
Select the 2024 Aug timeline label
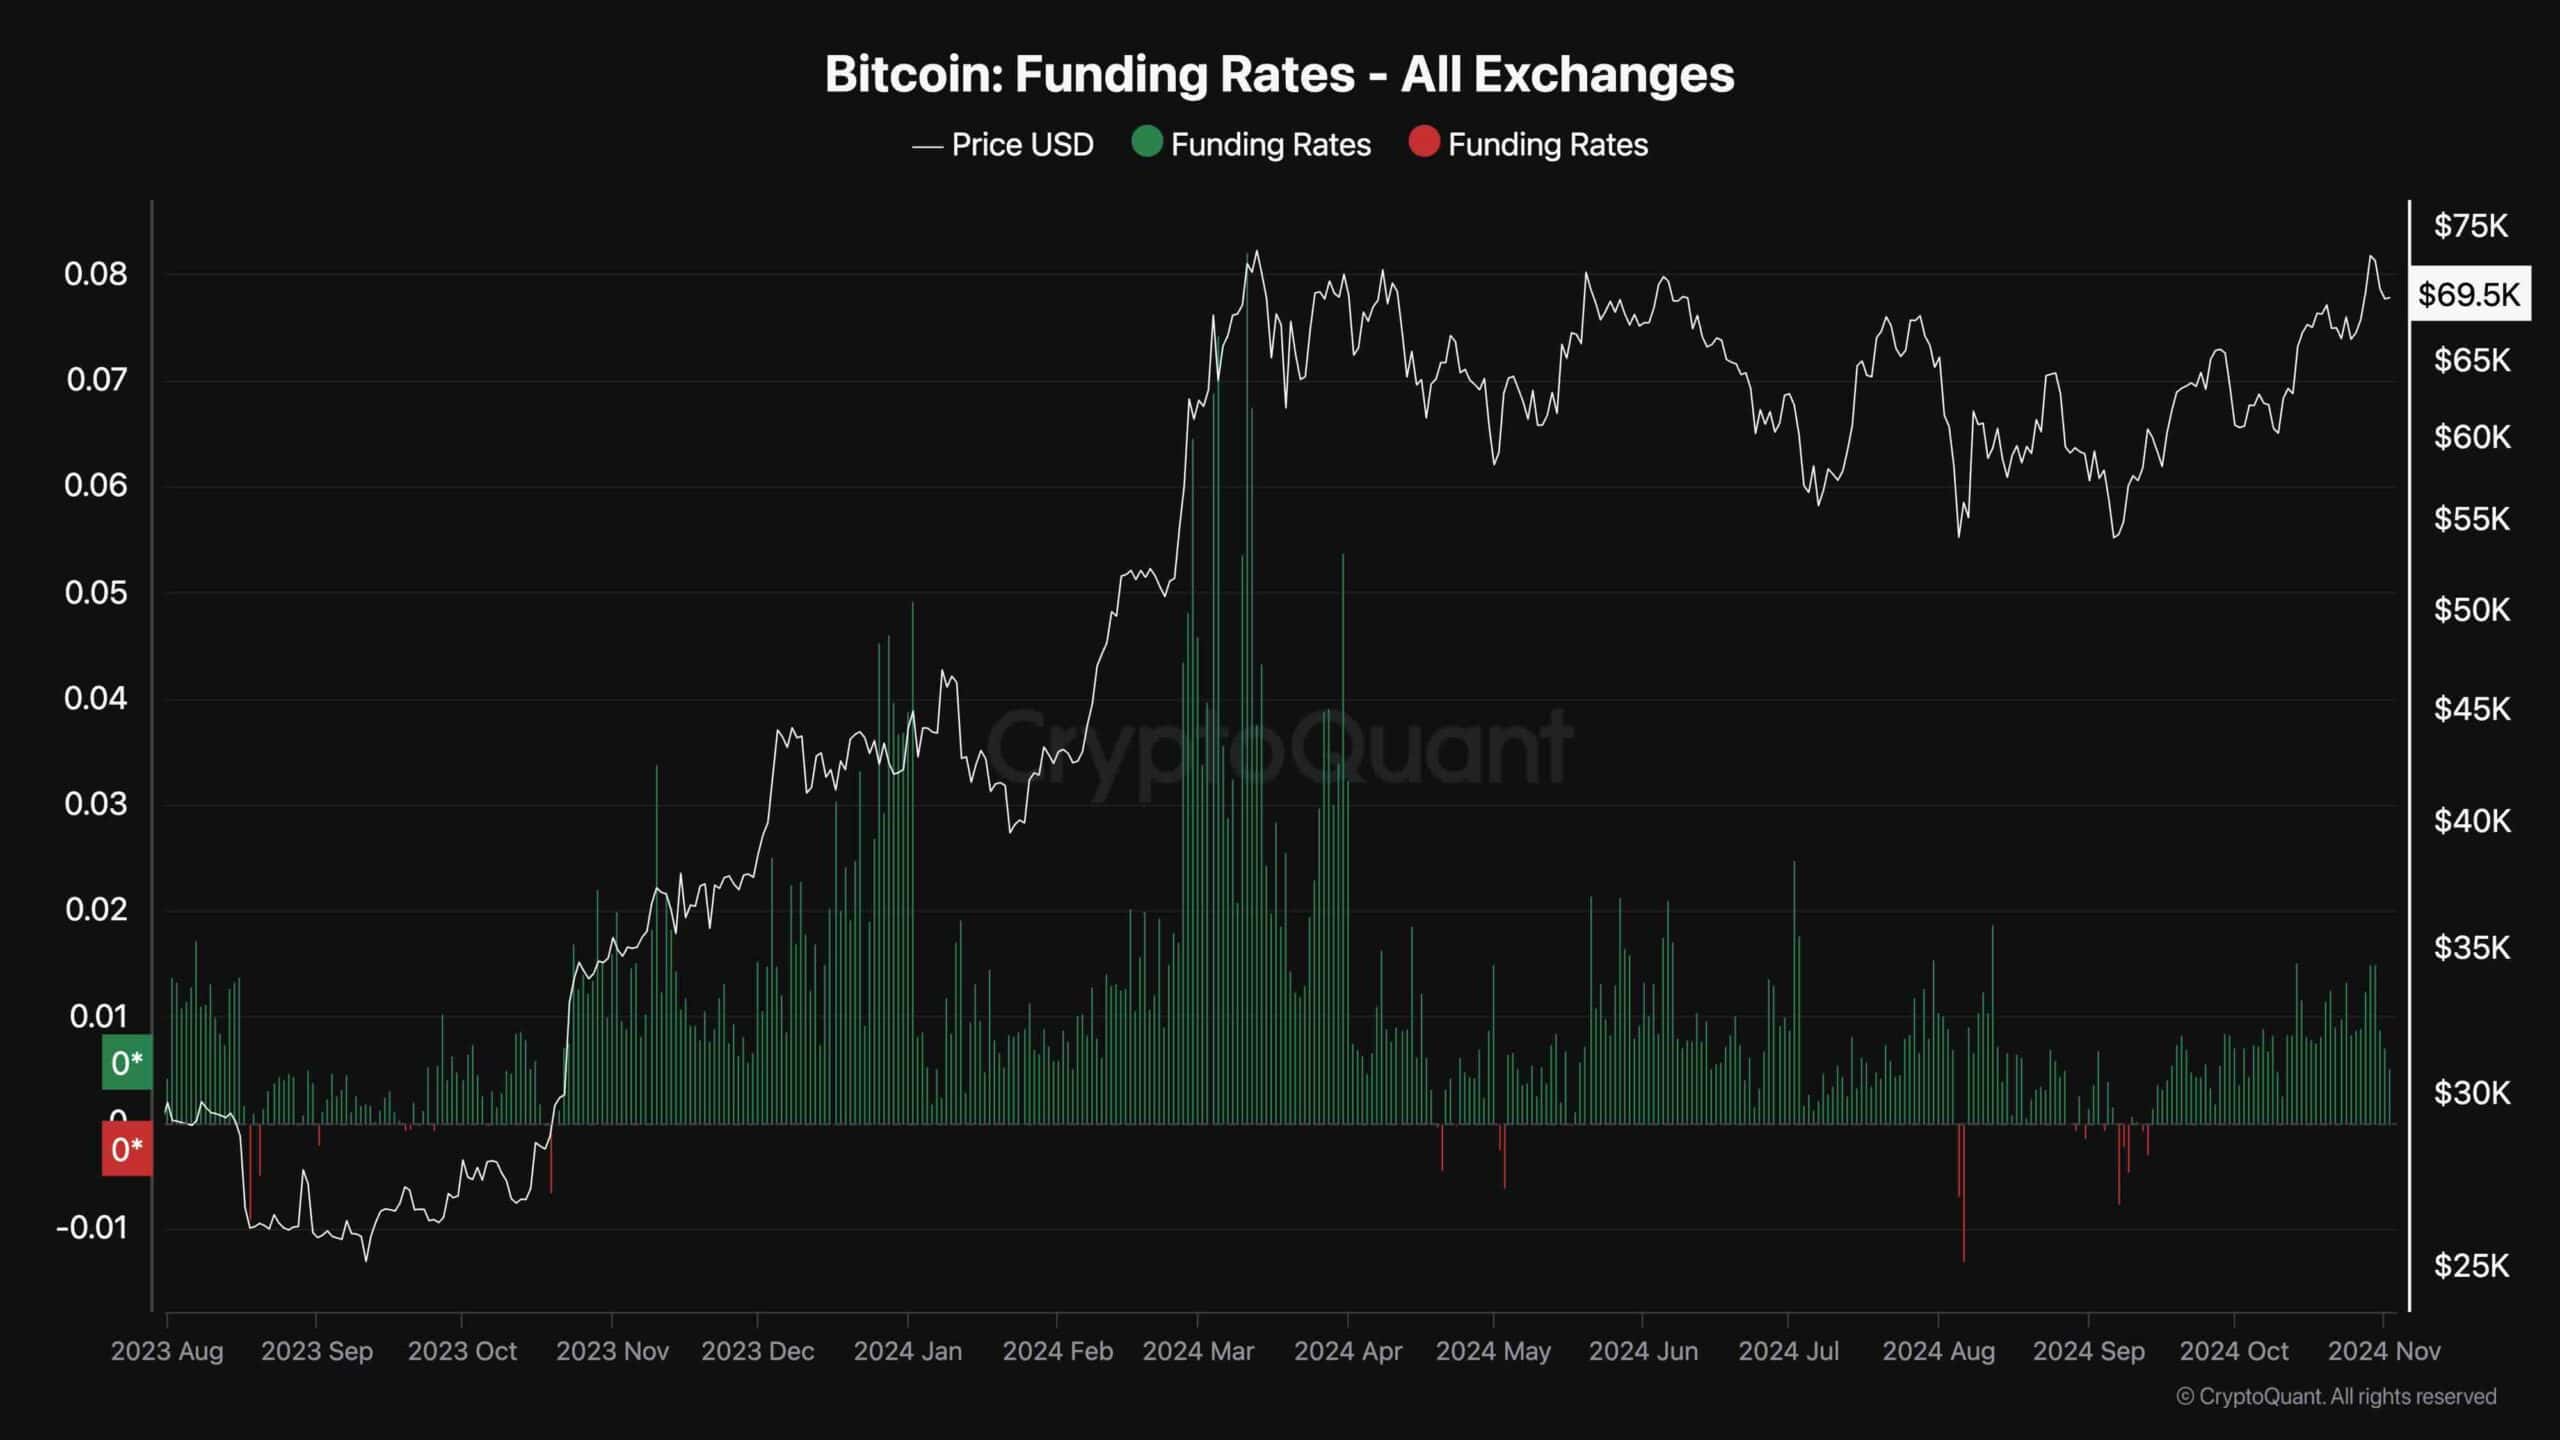1938,1351
